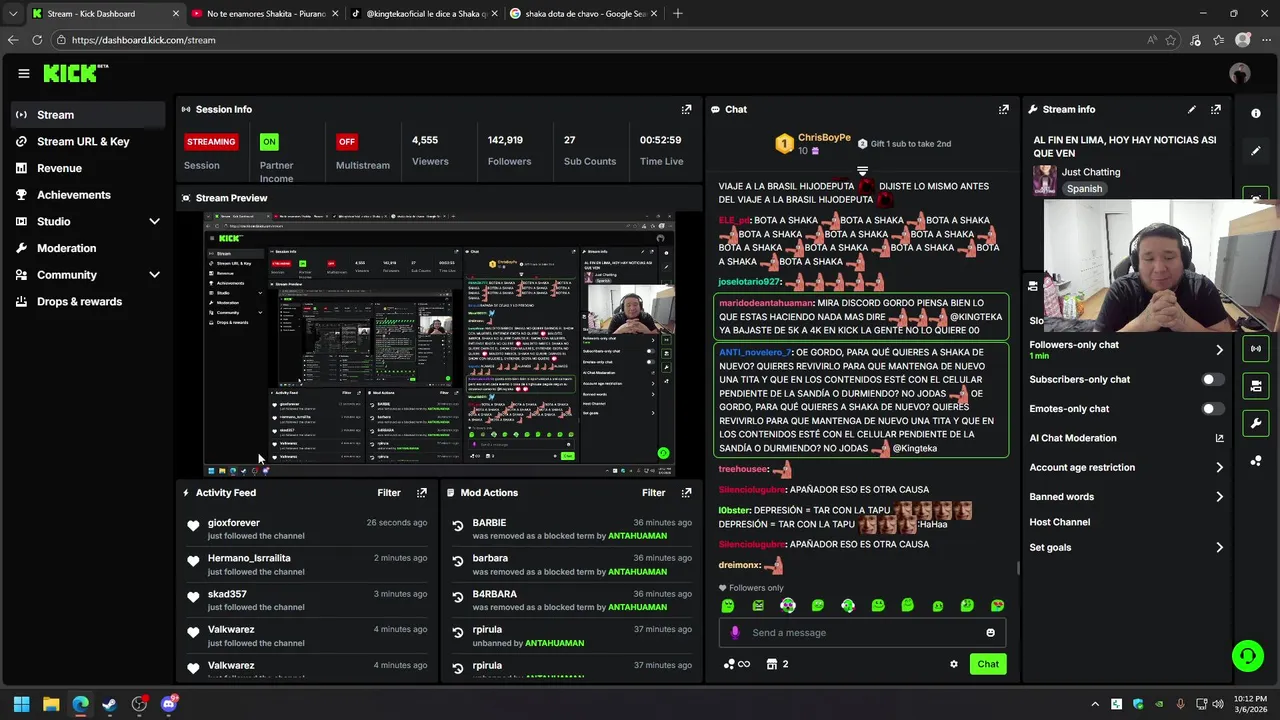Open the Activity Feed Filter

click(389, 493)
